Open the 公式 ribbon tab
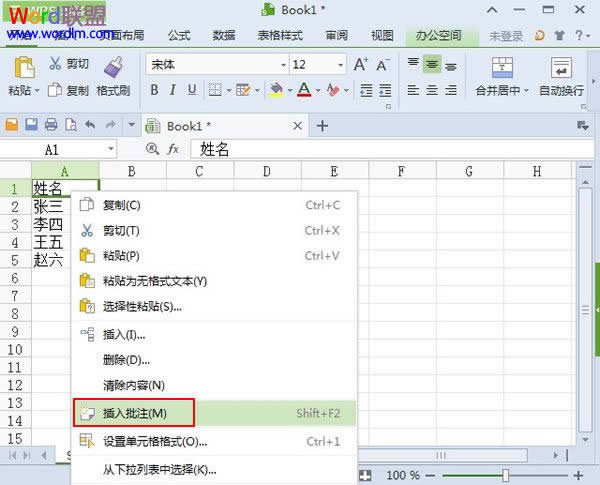Image resolution: width=600 pixels, height=485 pixels. [x=179, y=35]
